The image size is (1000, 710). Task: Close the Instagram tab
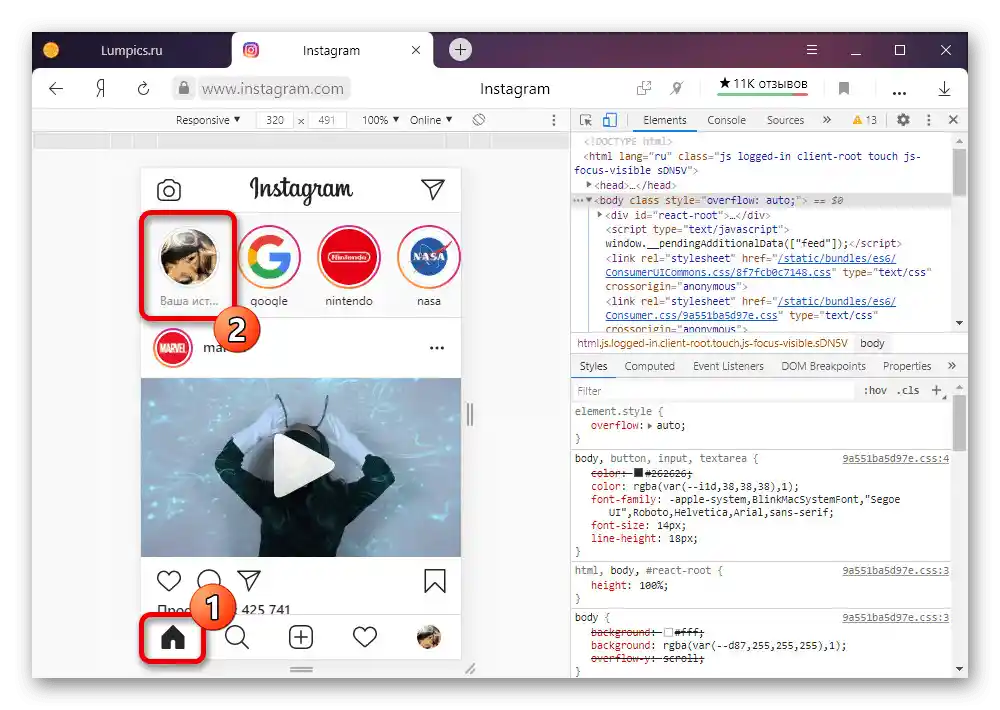[416, 50]
